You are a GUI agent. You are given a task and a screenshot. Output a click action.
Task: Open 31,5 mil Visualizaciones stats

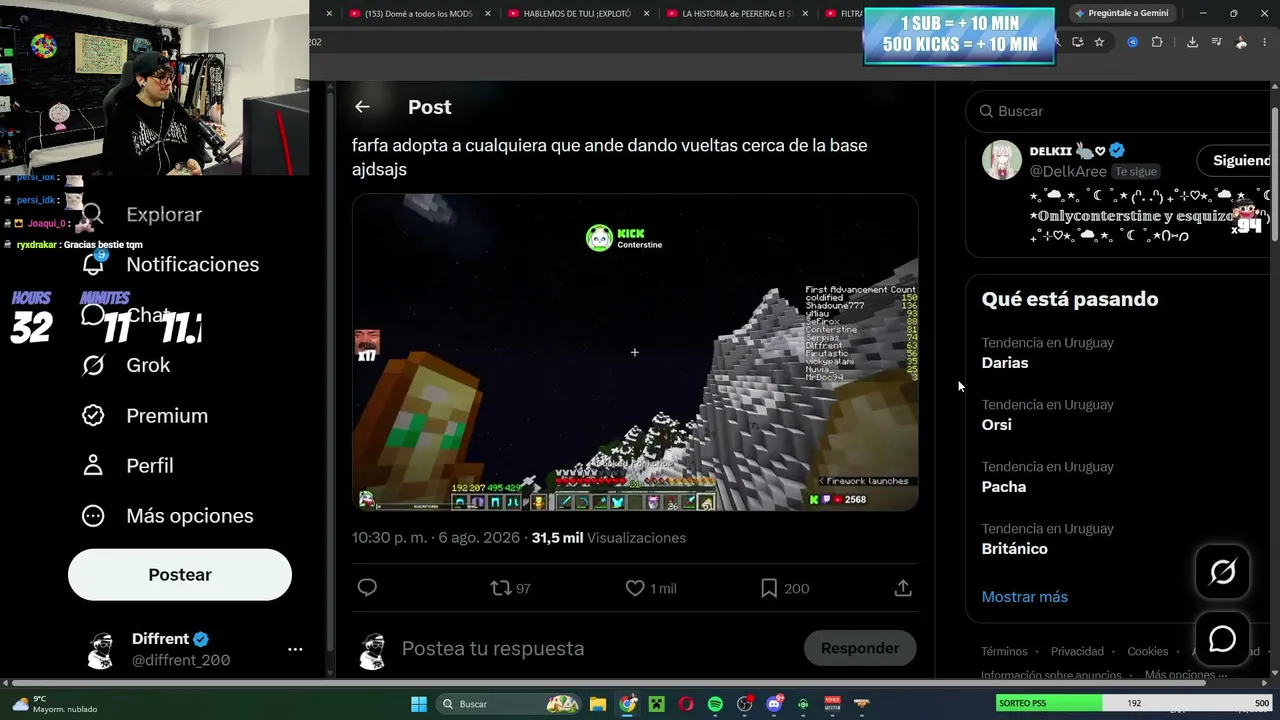(x=608, y=538)
